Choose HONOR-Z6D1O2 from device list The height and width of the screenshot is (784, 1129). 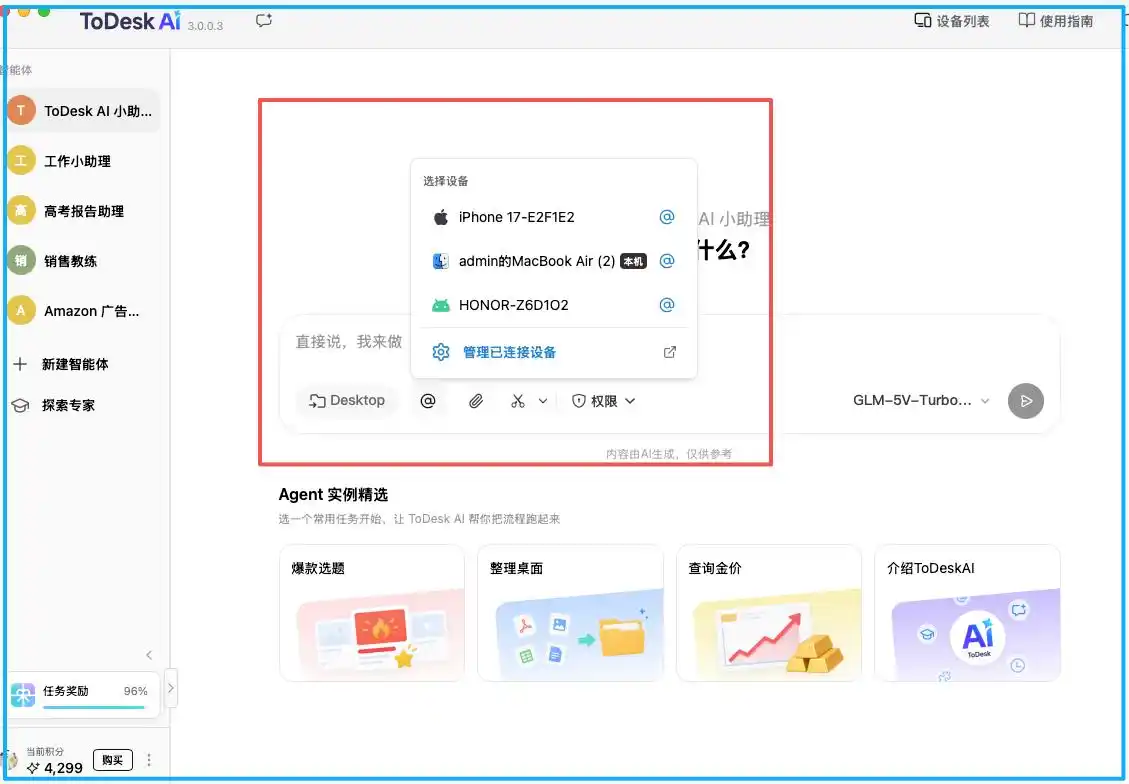pyautogui.click(x=553, y=305)
